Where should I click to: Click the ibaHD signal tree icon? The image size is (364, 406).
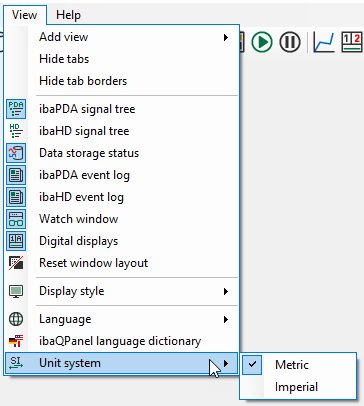coord(16,131)
